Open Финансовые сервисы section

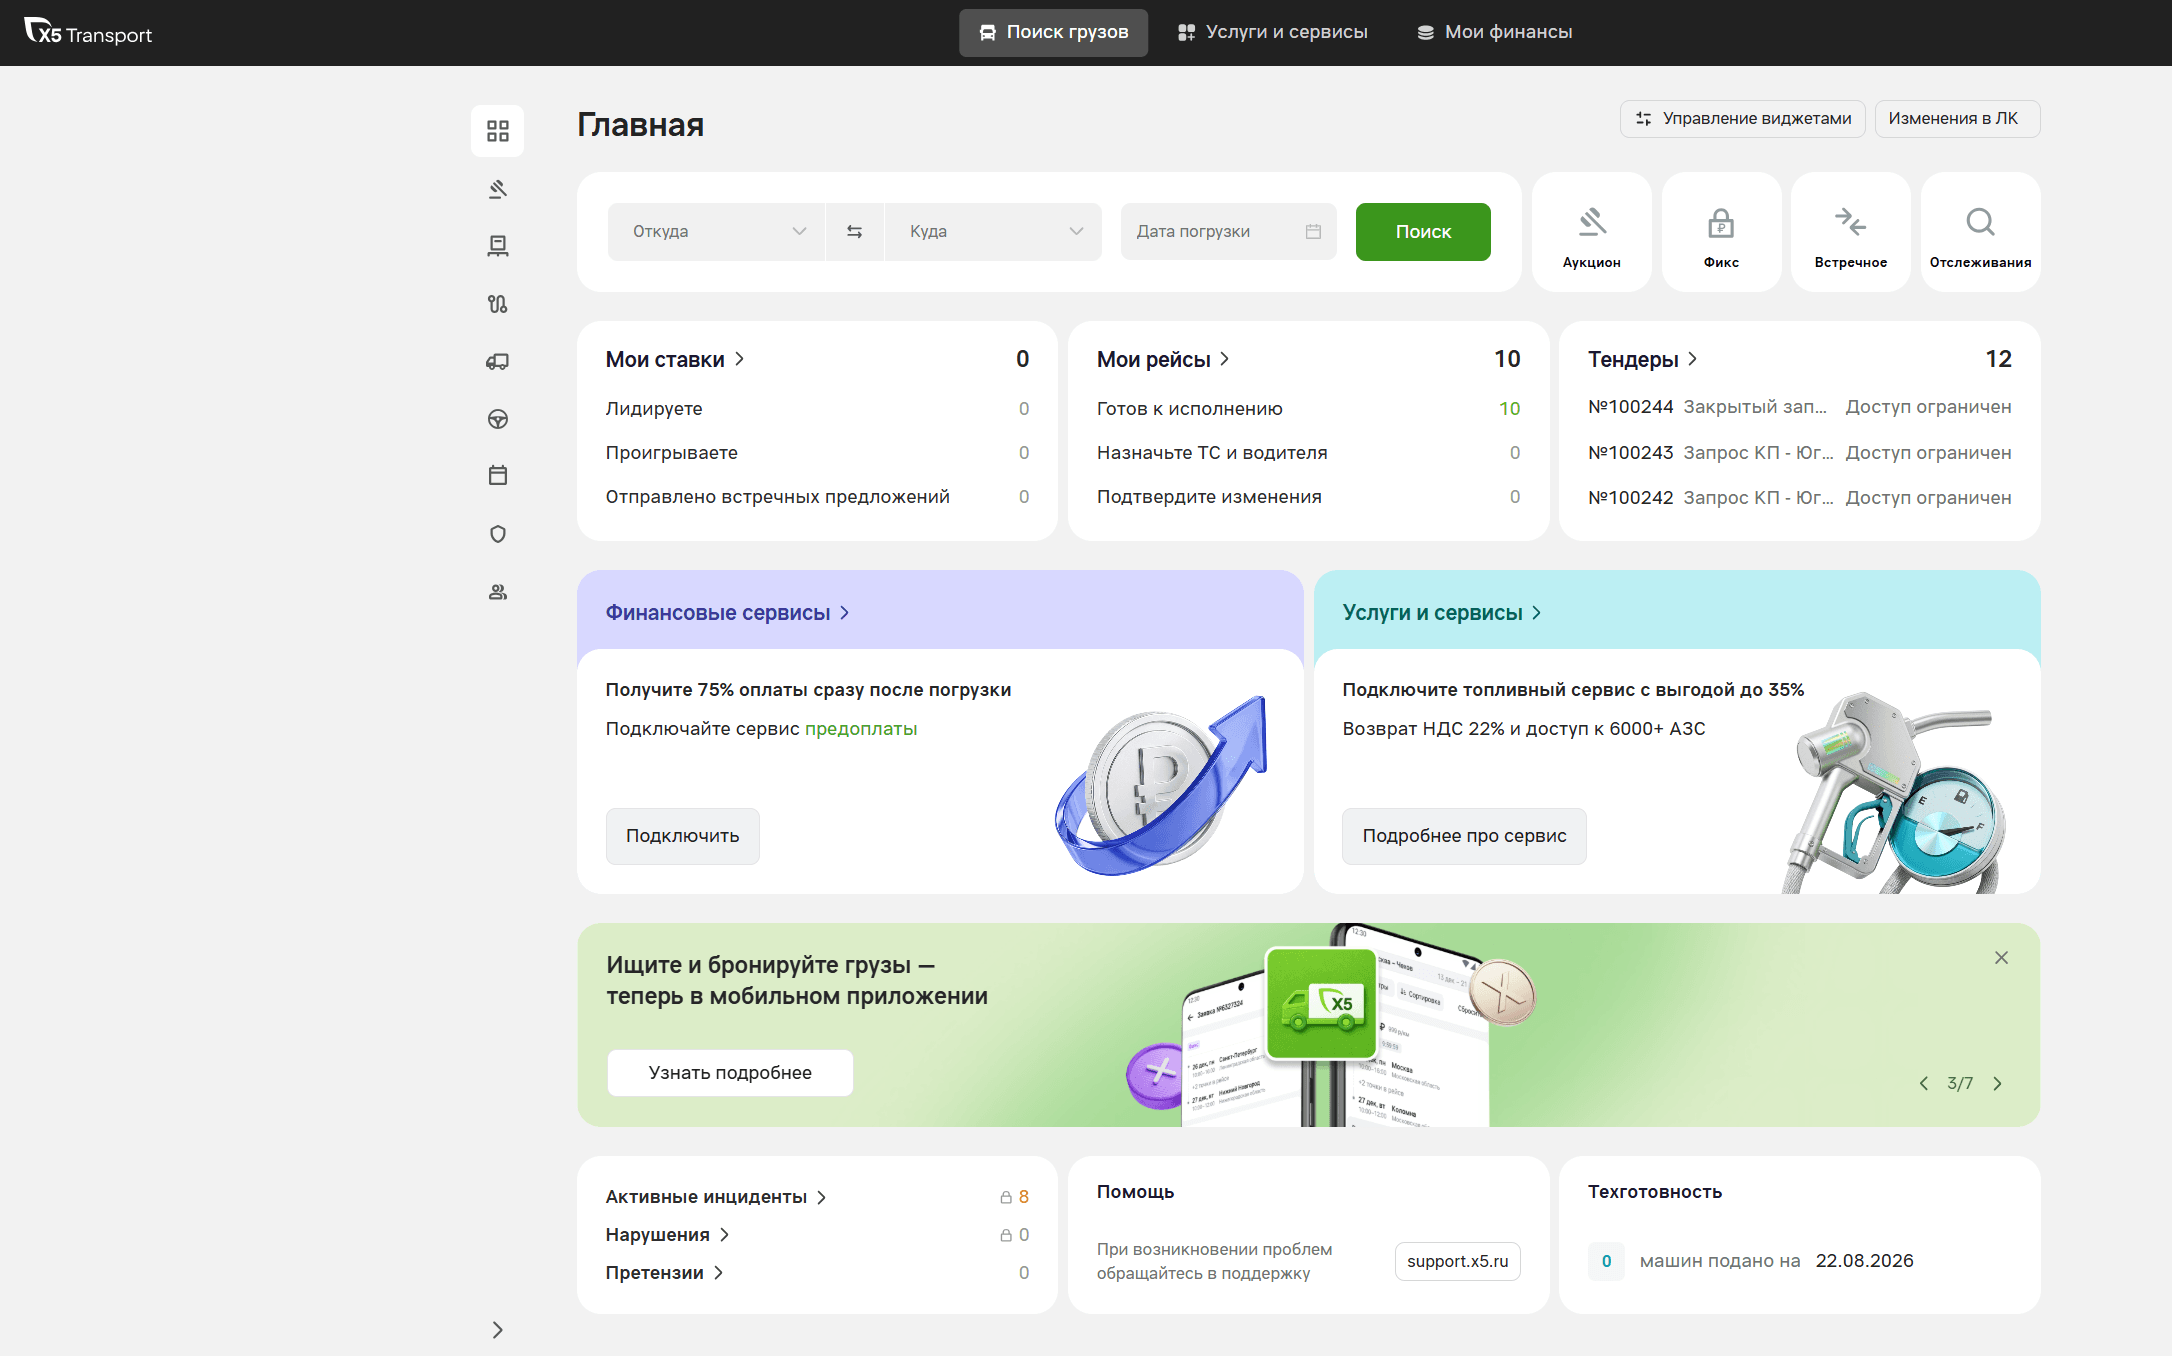[727, 613]
